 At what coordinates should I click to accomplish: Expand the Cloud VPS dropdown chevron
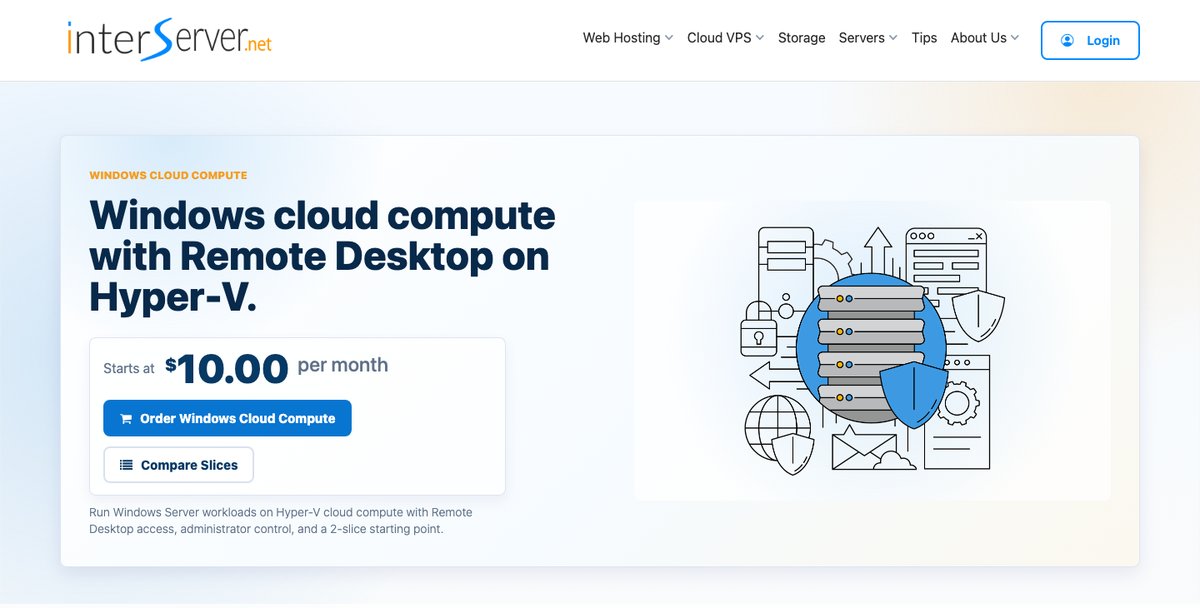pos(760,38)
